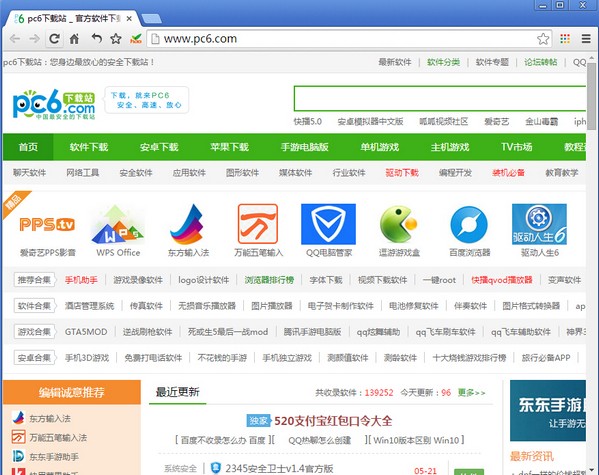Viewport: 599px width, 475px height.
Task: Open the 万能五笔输入 app icon
Action: 258,224
